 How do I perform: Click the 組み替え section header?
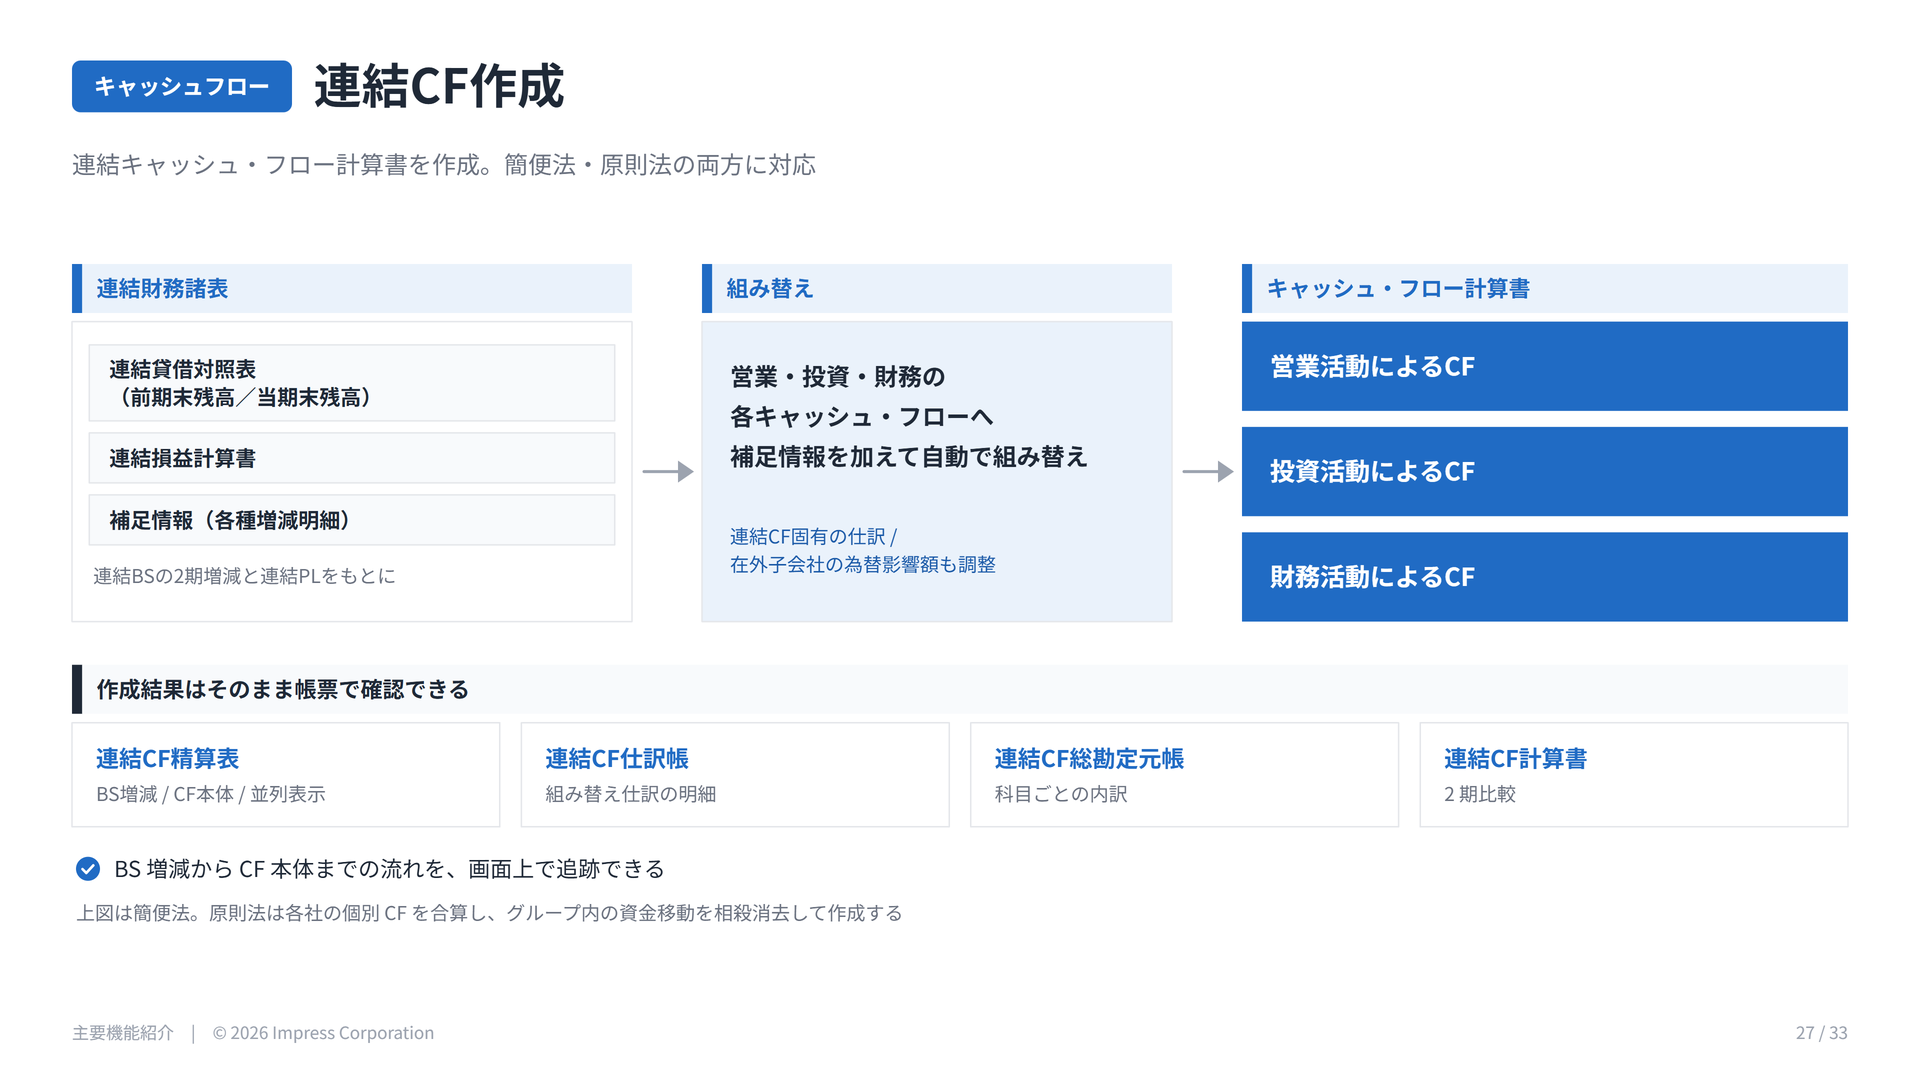[x=937, y=289]
